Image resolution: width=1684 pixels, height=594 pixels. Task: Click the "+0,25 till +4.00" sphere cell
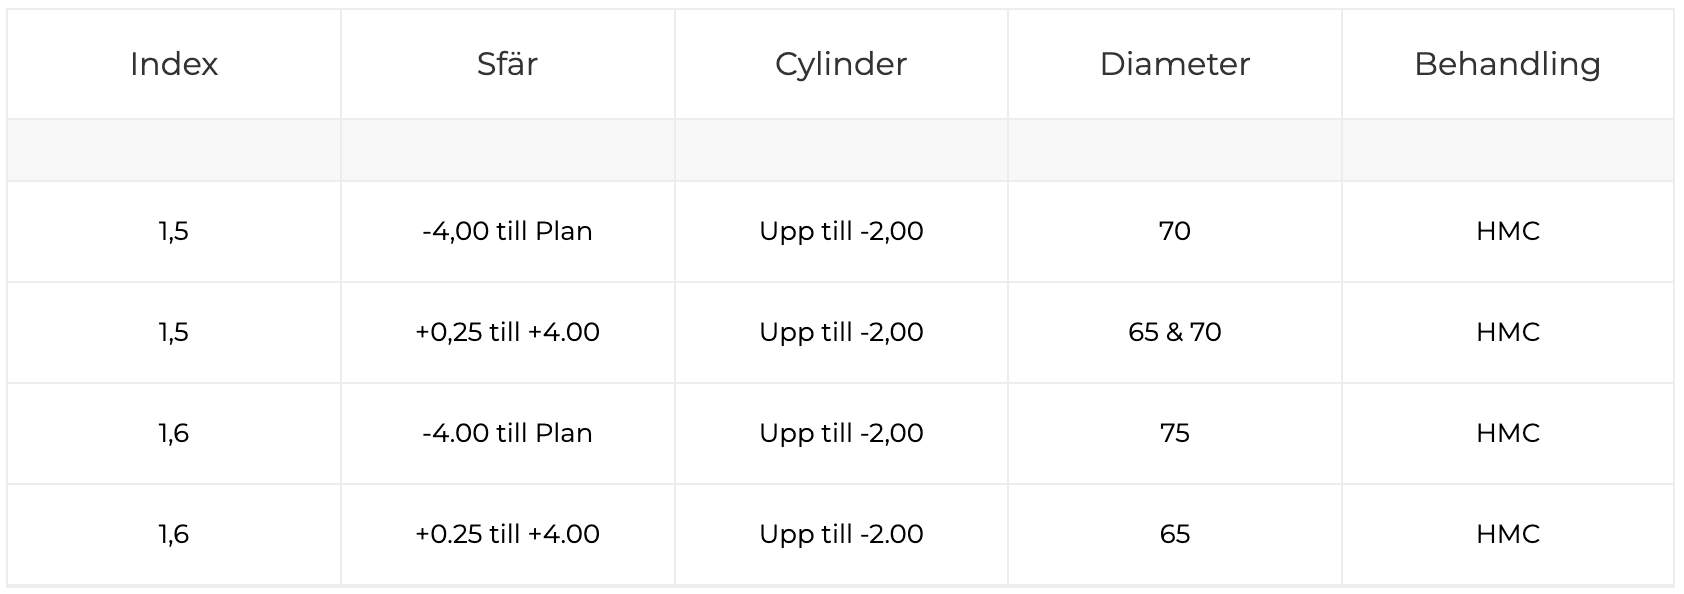tap(507, 332)
